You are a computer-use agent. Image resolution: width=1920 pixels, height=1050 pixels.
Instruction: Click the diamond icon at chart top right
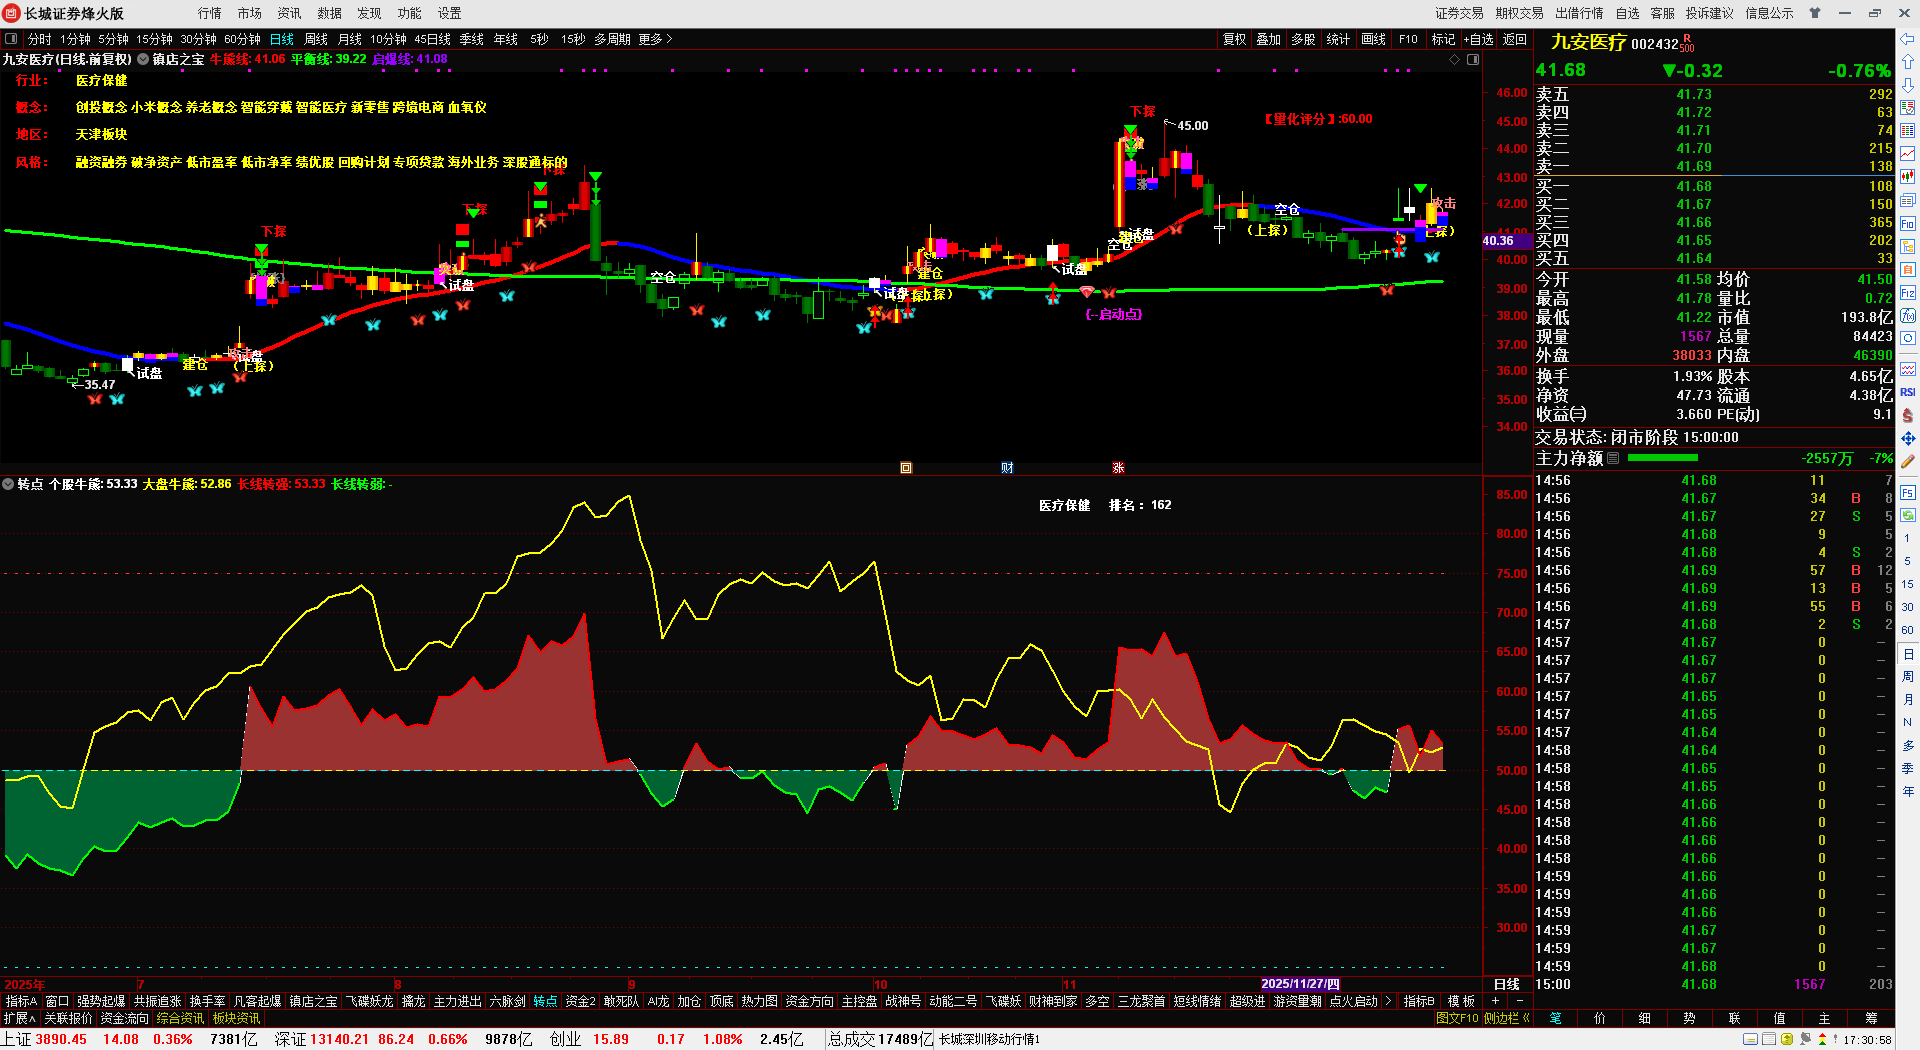tap(1455, 60)
